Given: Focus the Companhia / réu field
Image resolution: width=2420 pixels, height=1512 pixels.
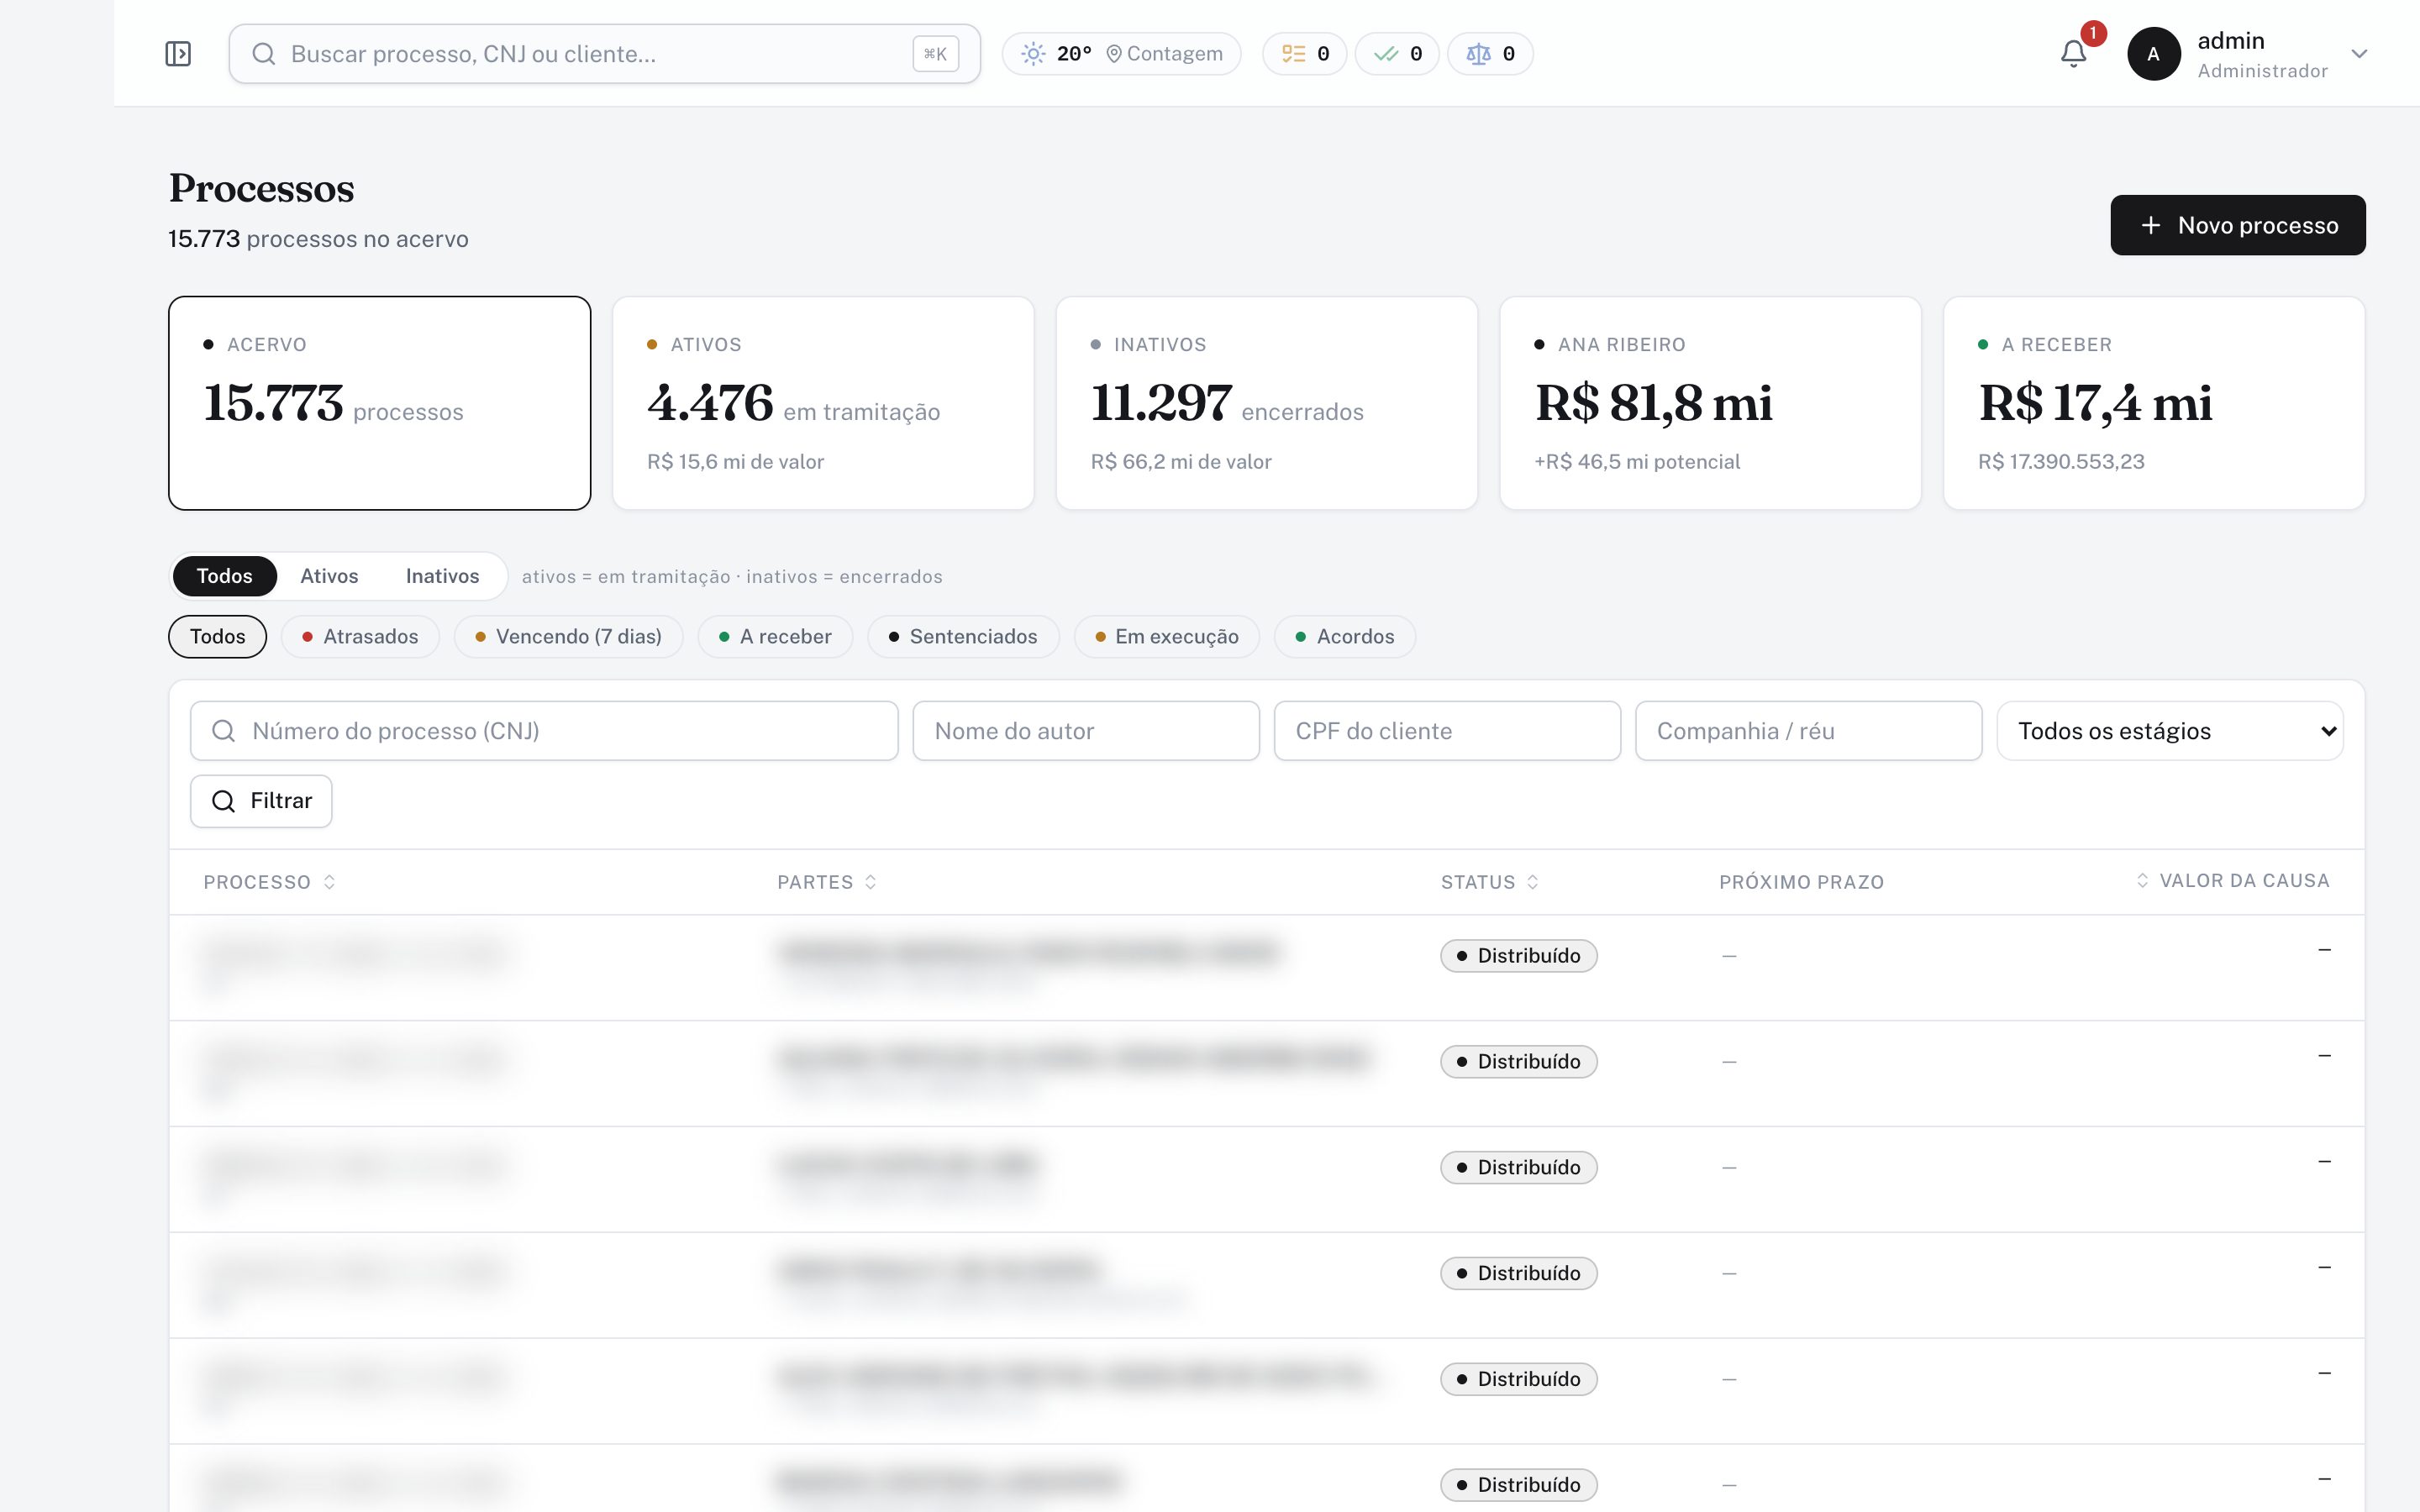Looking at the screenshot, I should point(1808,731).
